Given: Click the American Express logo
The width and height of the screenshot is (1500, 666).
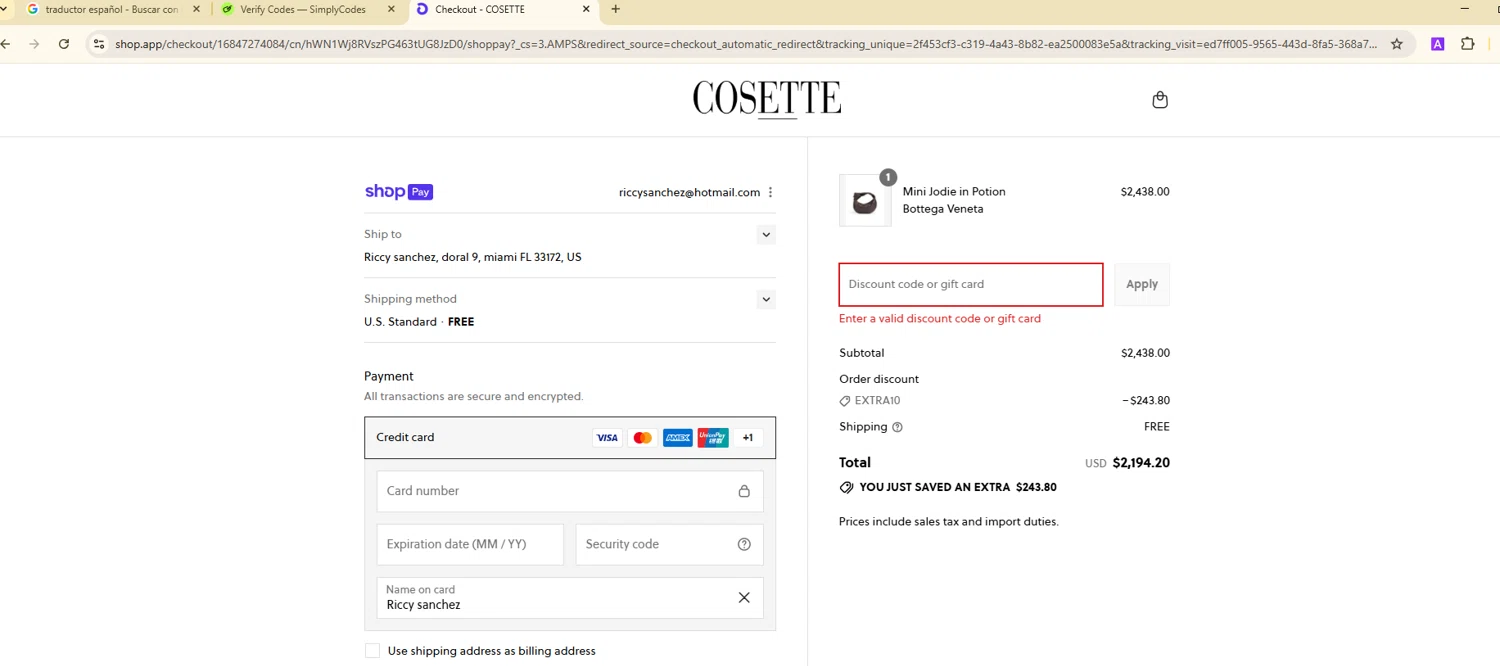Looking at the screenshot, I should pos(678,438).
